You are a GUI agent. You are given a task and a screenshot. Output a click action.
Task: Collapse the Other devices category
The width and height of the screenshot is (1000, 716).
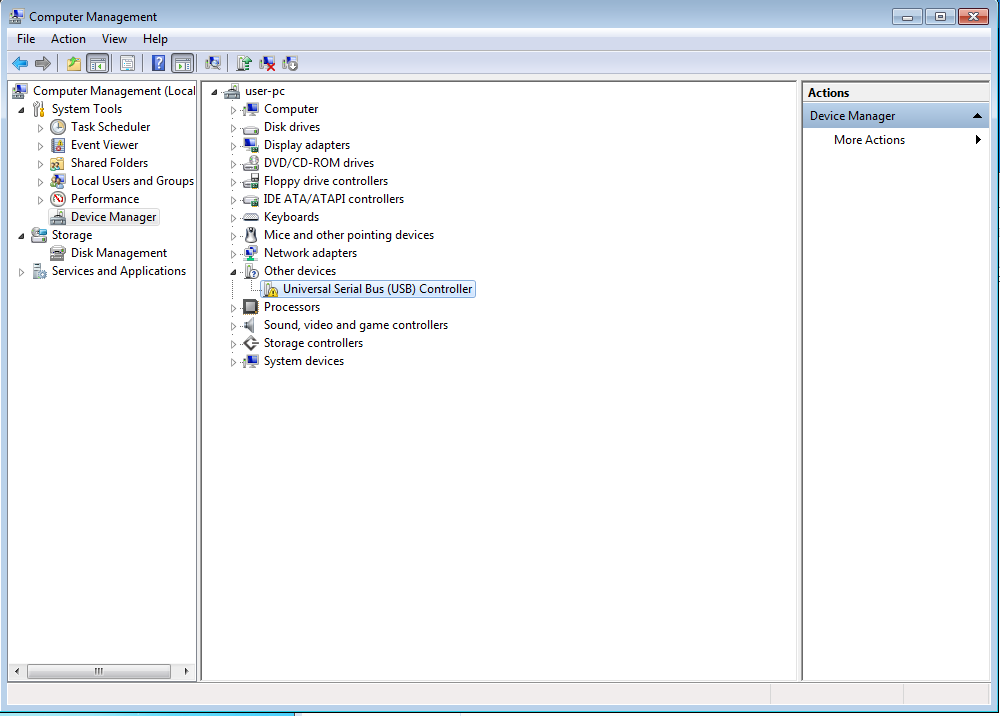(x=234, y=272)
